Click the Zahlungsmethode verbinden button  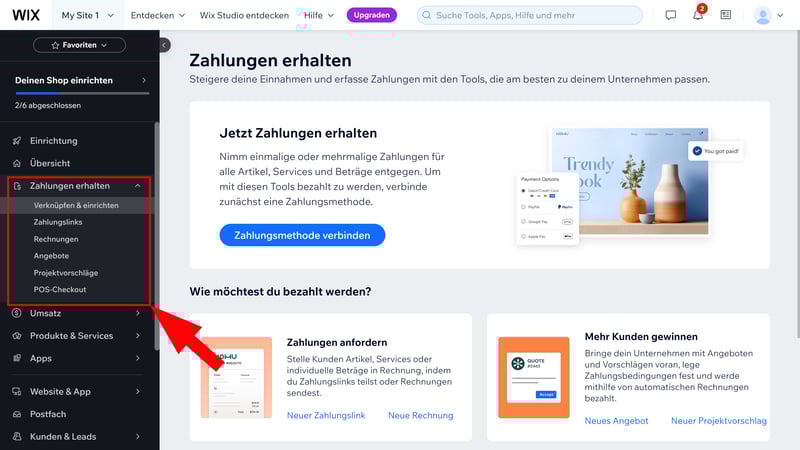pos(302,235)
